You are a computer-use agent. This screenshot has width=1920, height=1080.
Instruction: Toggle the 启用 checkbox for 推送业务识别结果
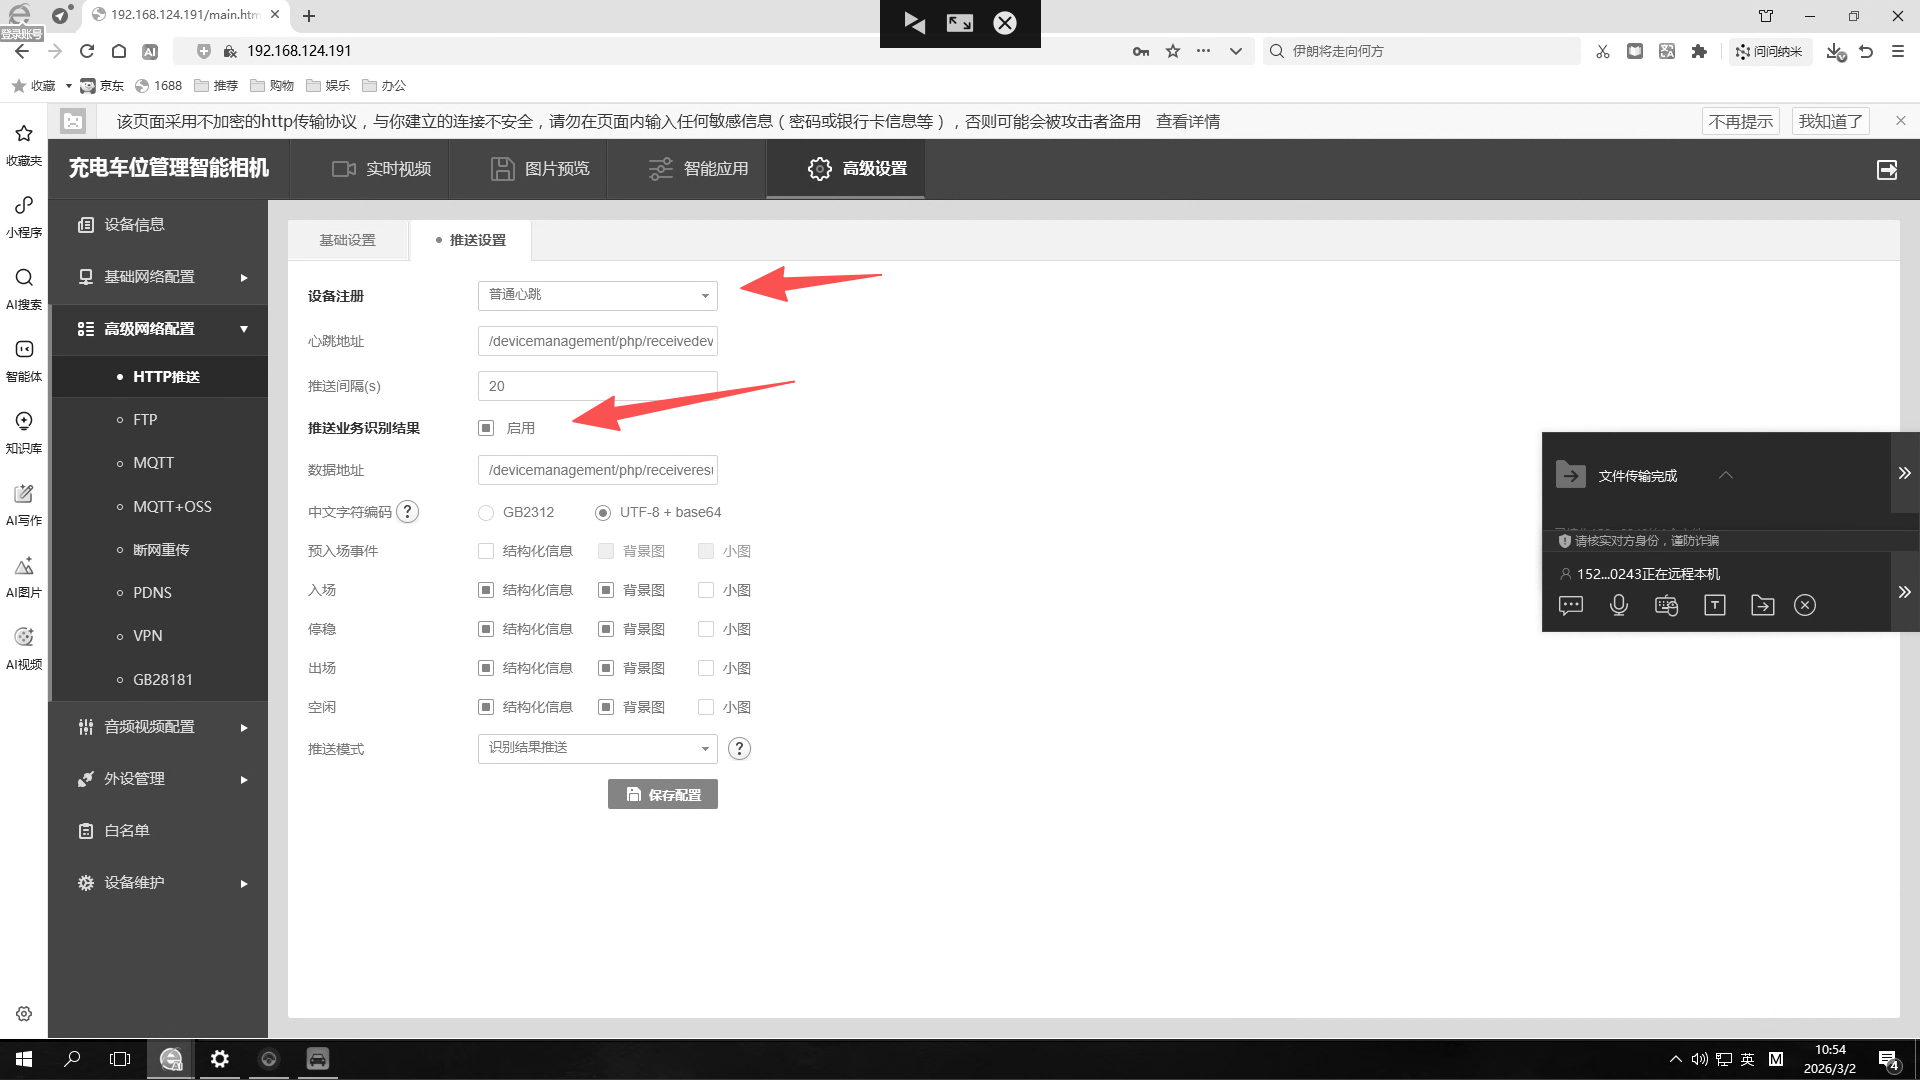tap(486, 428)
